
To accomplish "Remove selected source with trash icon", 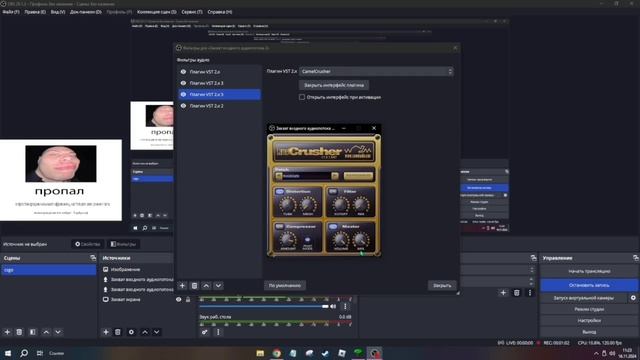I will [118, 332].
